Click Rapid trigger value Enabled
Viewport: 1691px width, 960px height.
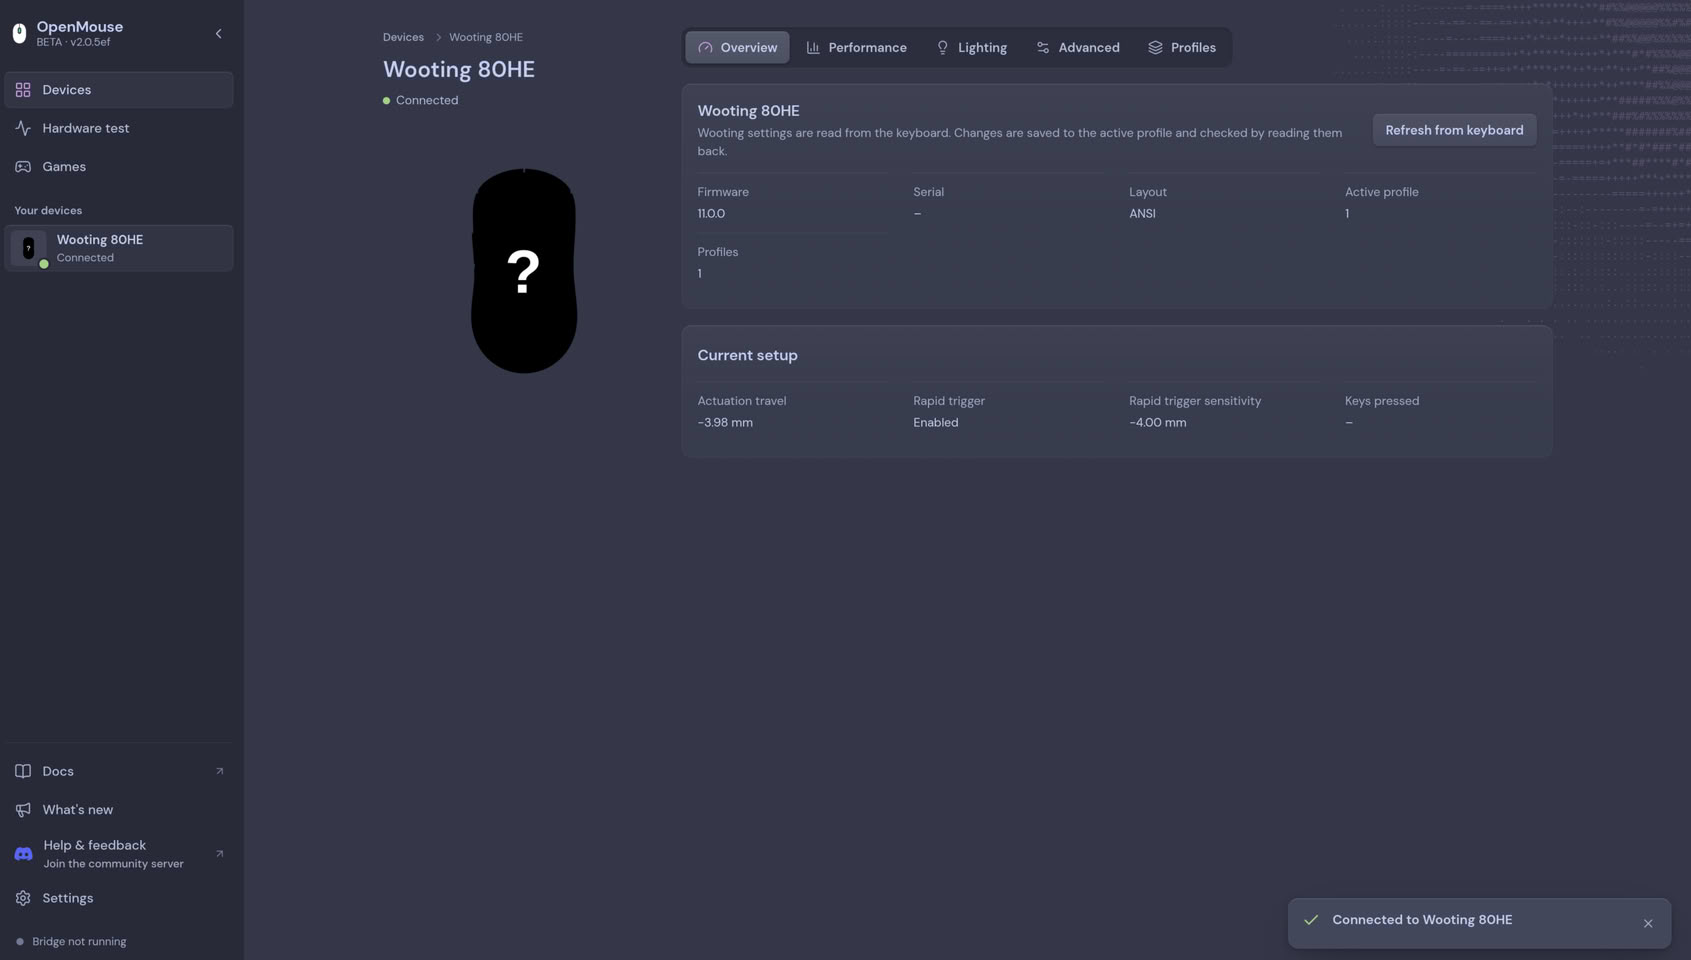coord(935,423)
